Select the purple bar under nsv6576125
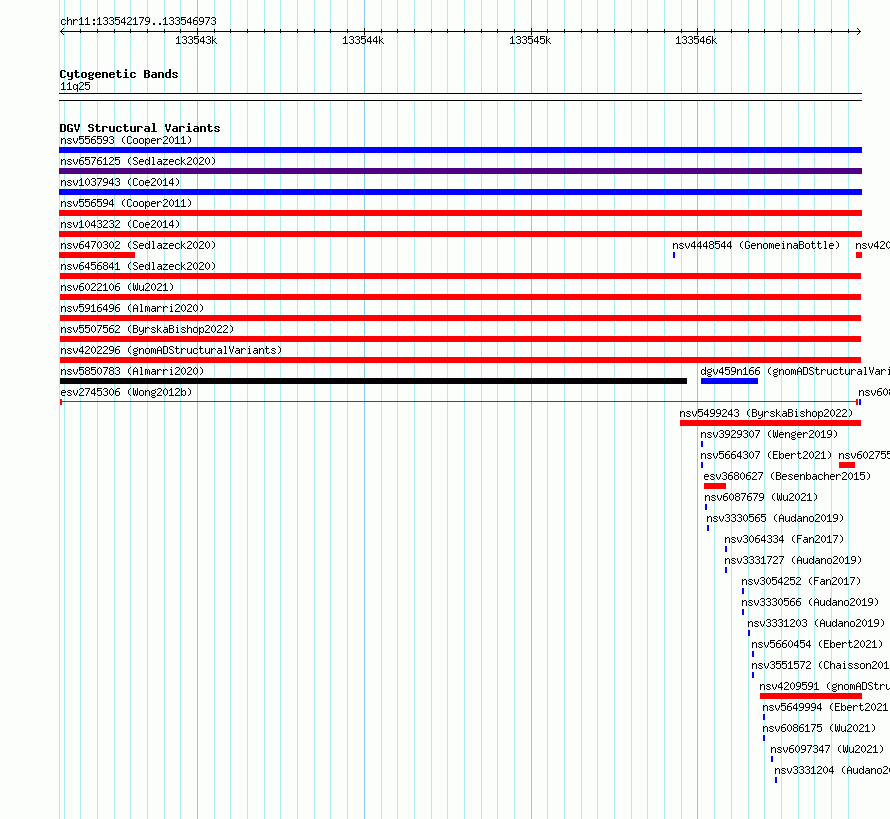The height and width of the screenshot is (819, 890). pos(460,171)
